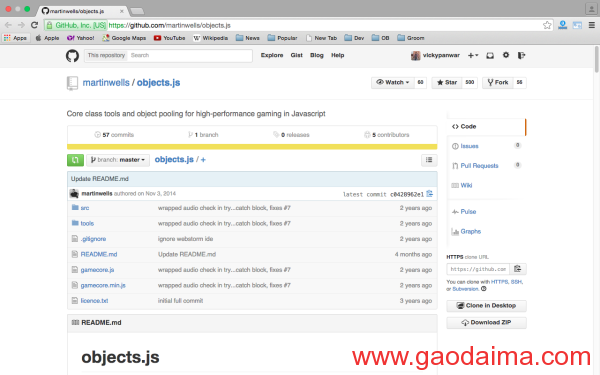Click the GitHub octocat logo

[x=72, y=55]
